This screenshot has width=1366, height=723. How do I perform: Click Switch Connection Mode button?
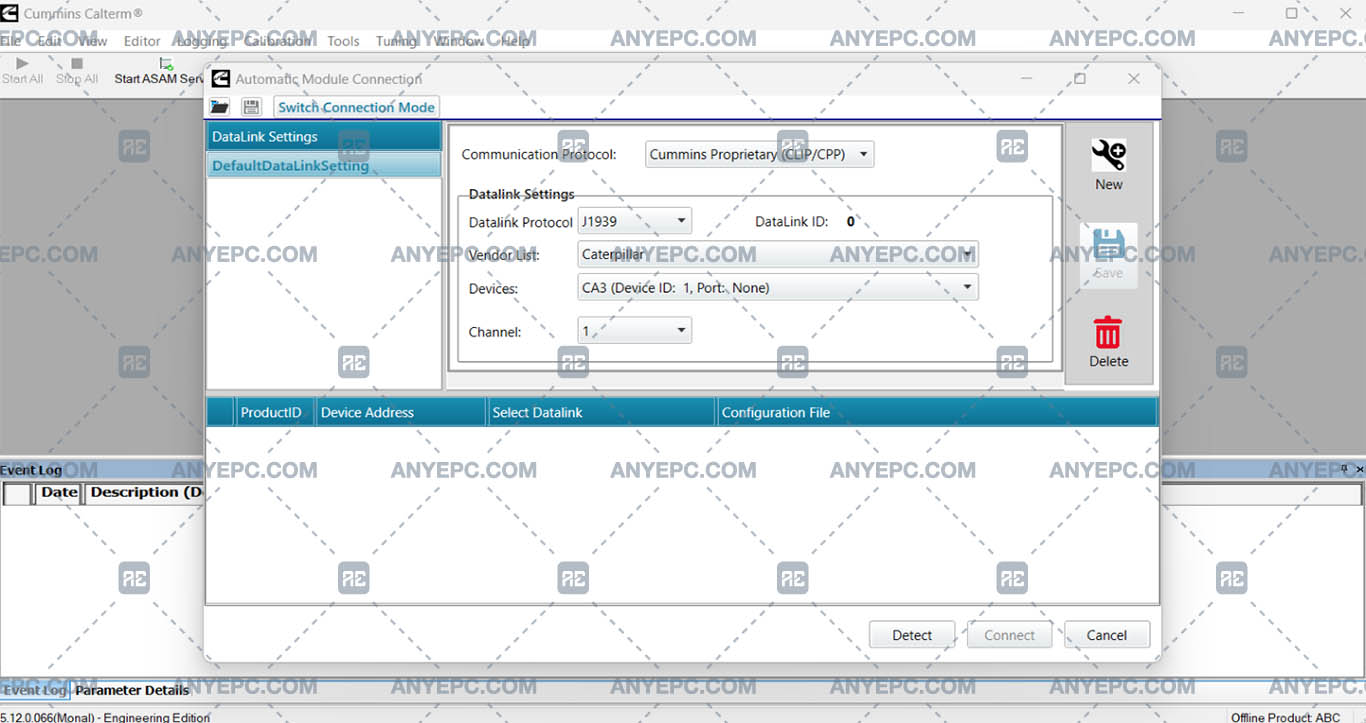pos(356,107)
